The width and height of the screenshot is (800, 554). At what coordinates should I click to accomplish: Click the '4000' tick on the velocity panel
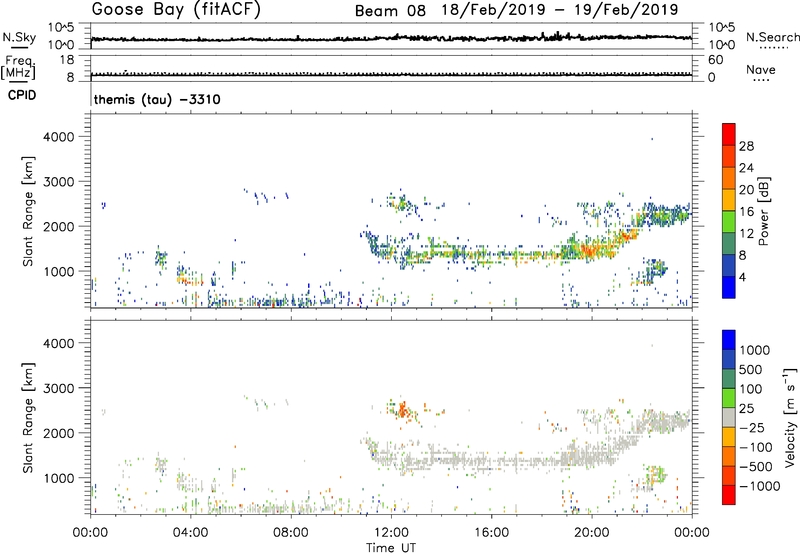58,343
